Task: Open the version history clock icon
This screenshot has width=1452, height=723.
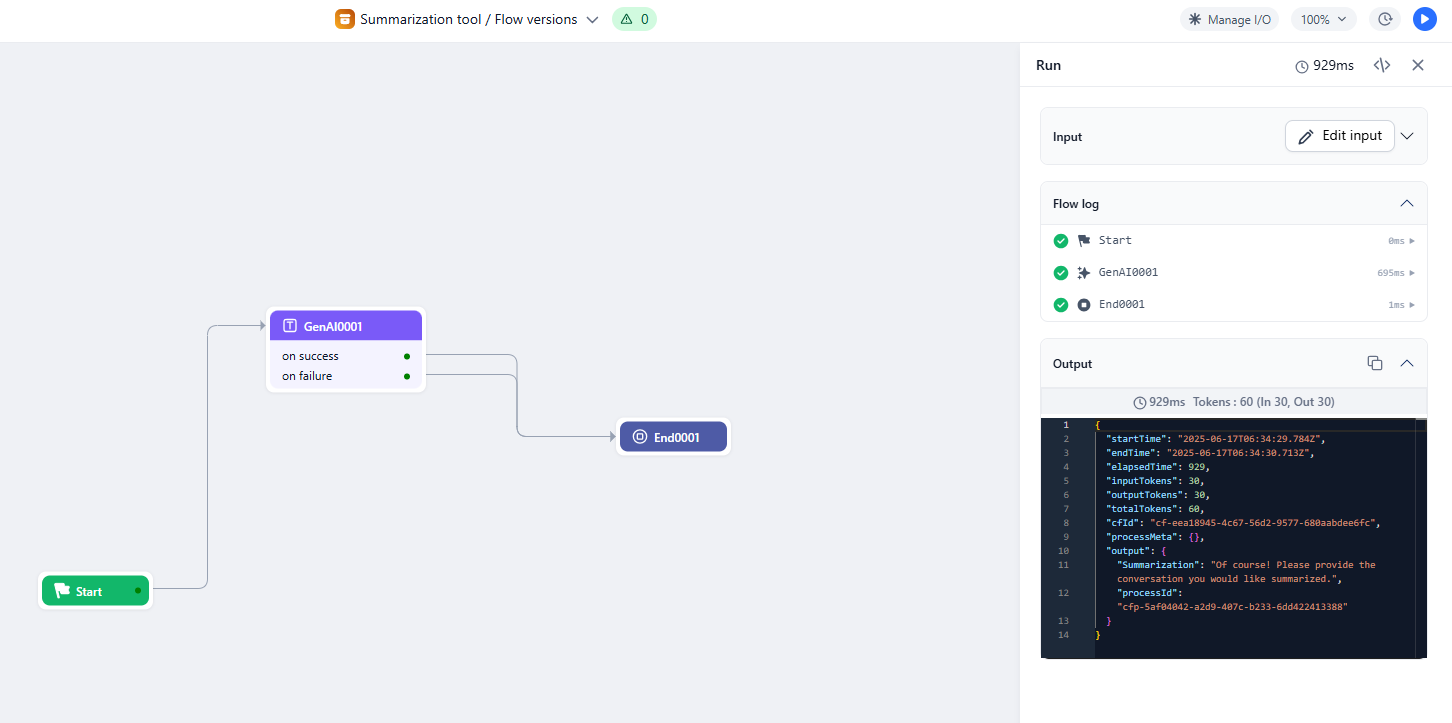Action: click(x=1385, y=19)
